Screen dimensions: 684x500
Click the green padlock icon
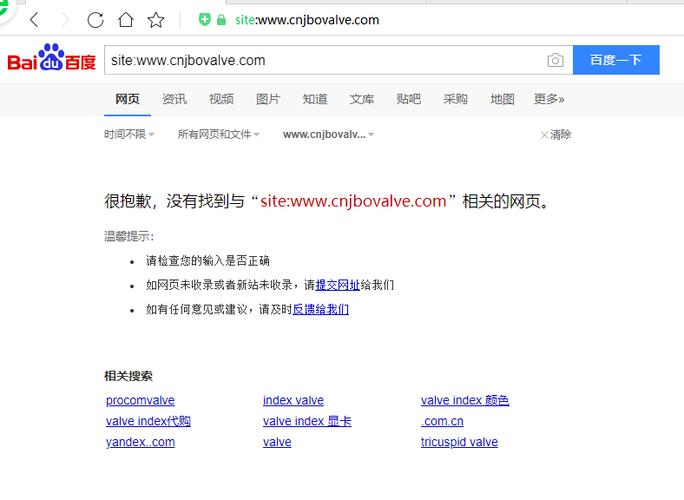221,20
